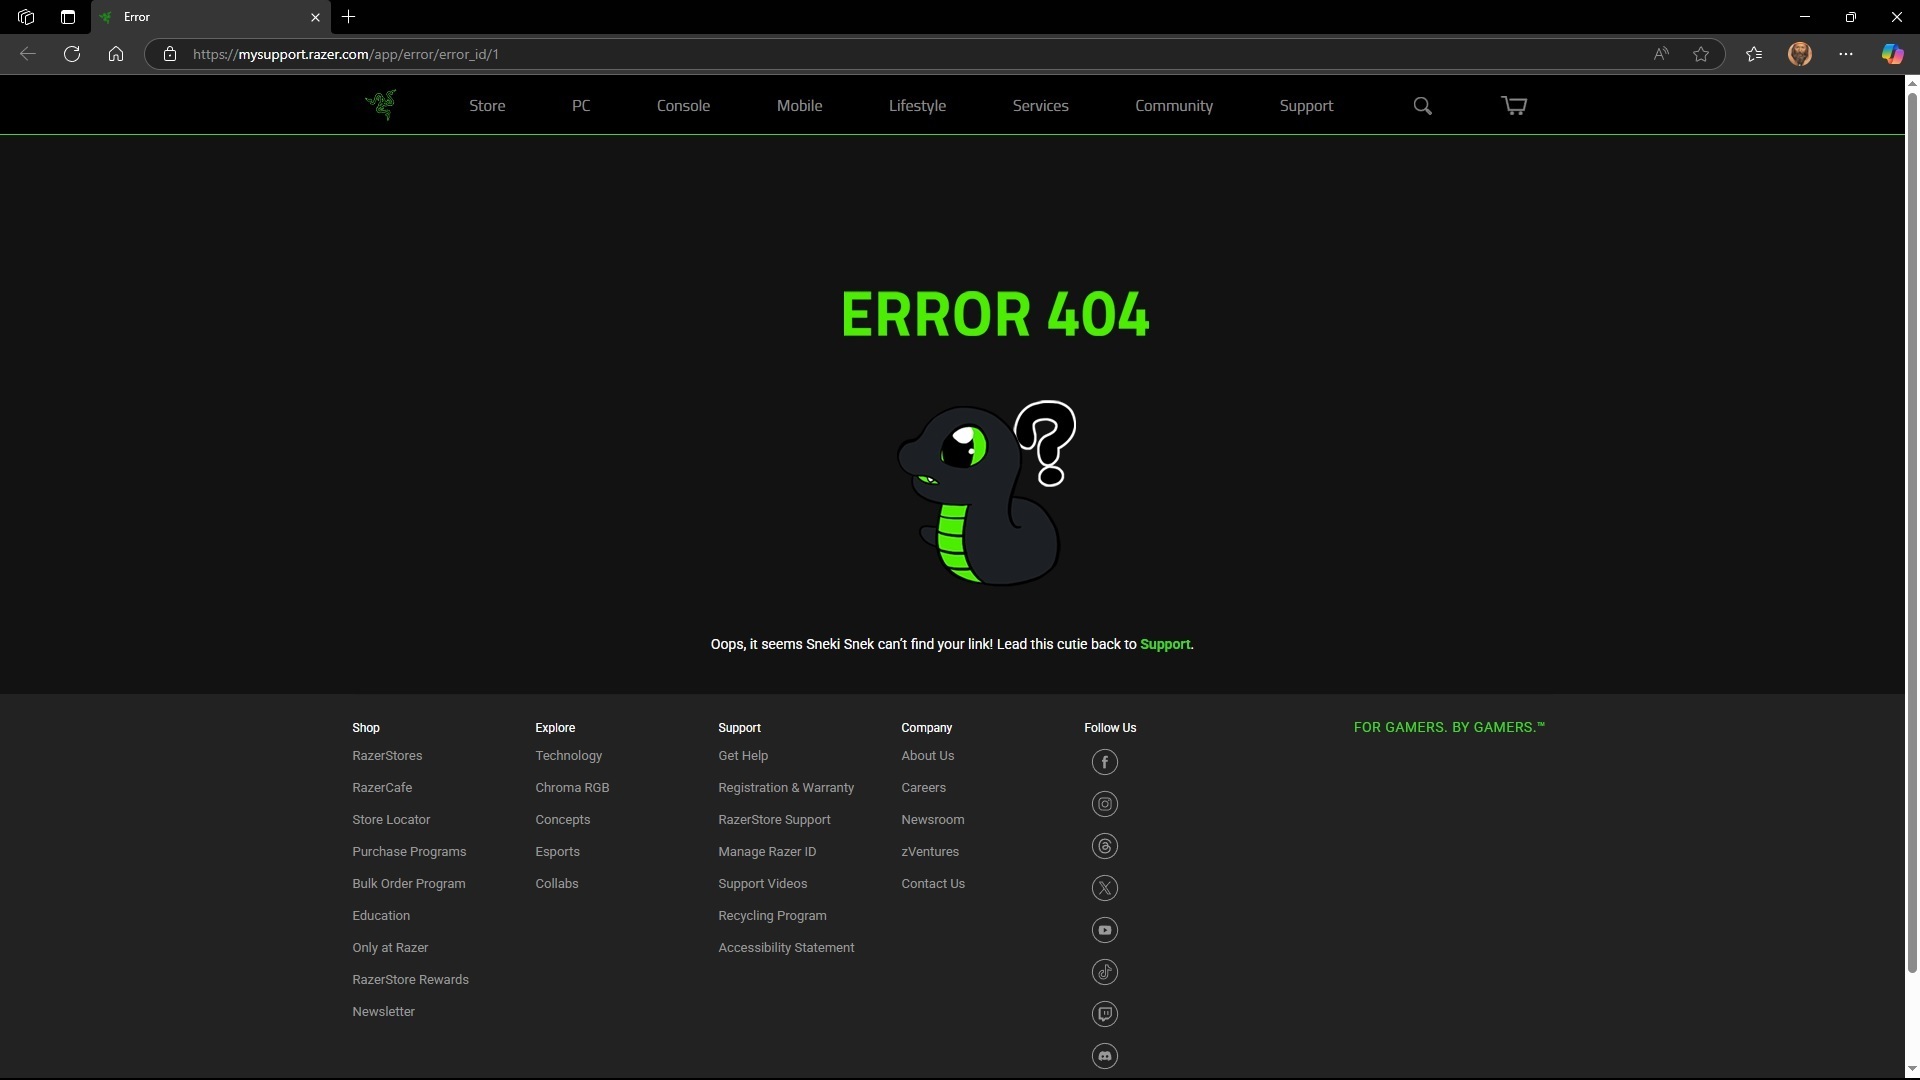Image resolution: width=1920 pixels, height=1080 pixels.
Task: Open Razer's Threads icon
Action: 1104,846
